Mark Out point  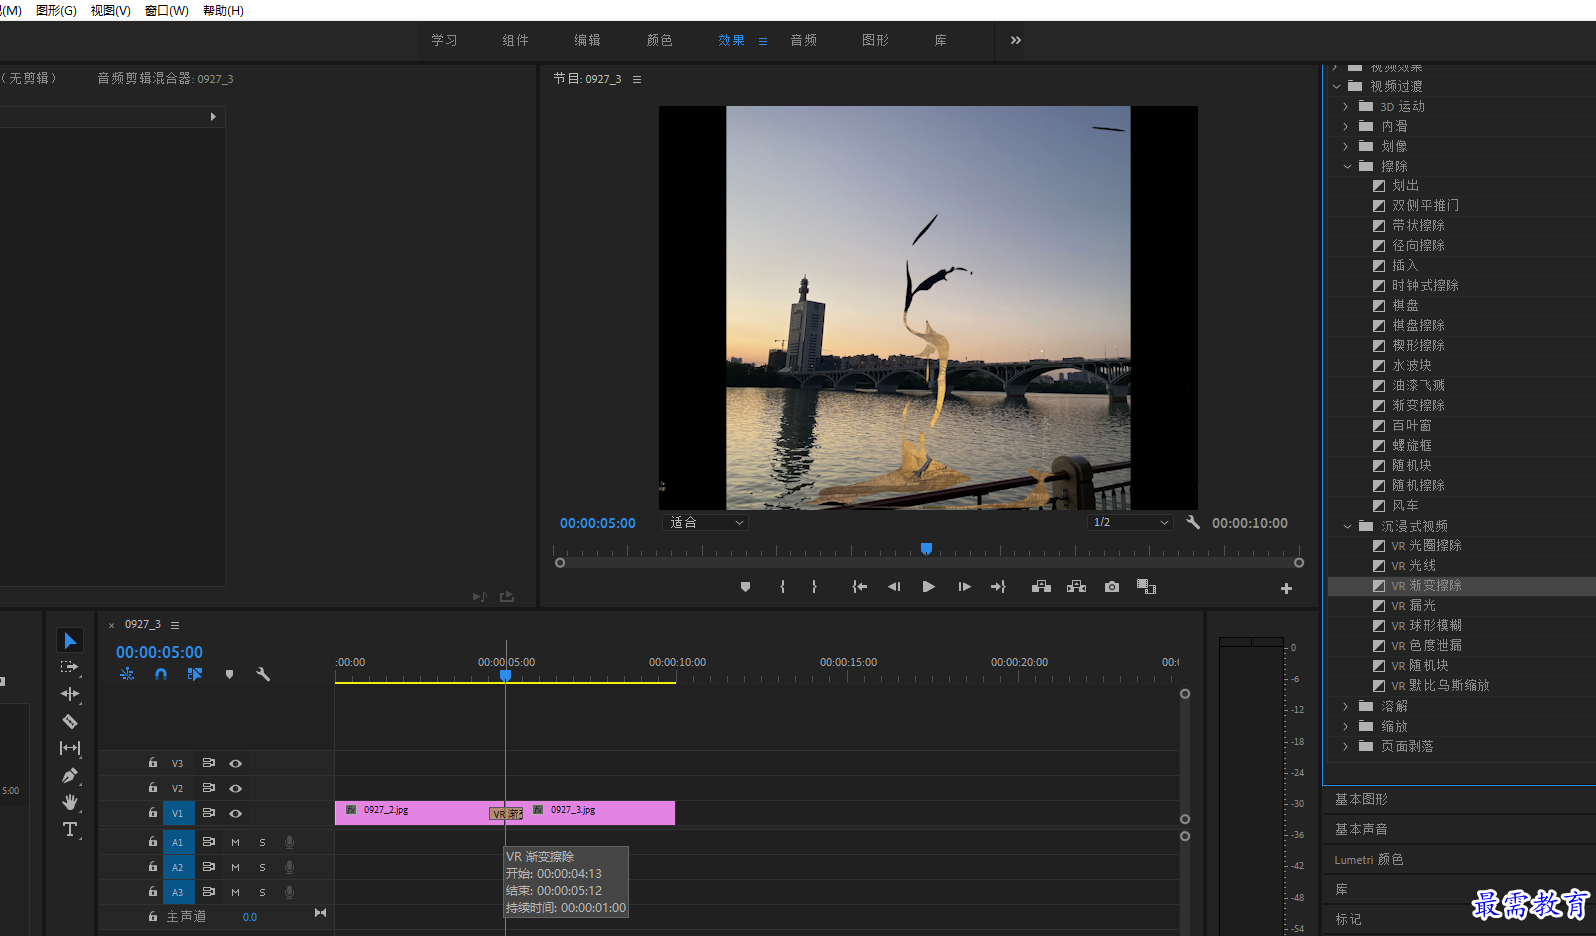(814, 587)
